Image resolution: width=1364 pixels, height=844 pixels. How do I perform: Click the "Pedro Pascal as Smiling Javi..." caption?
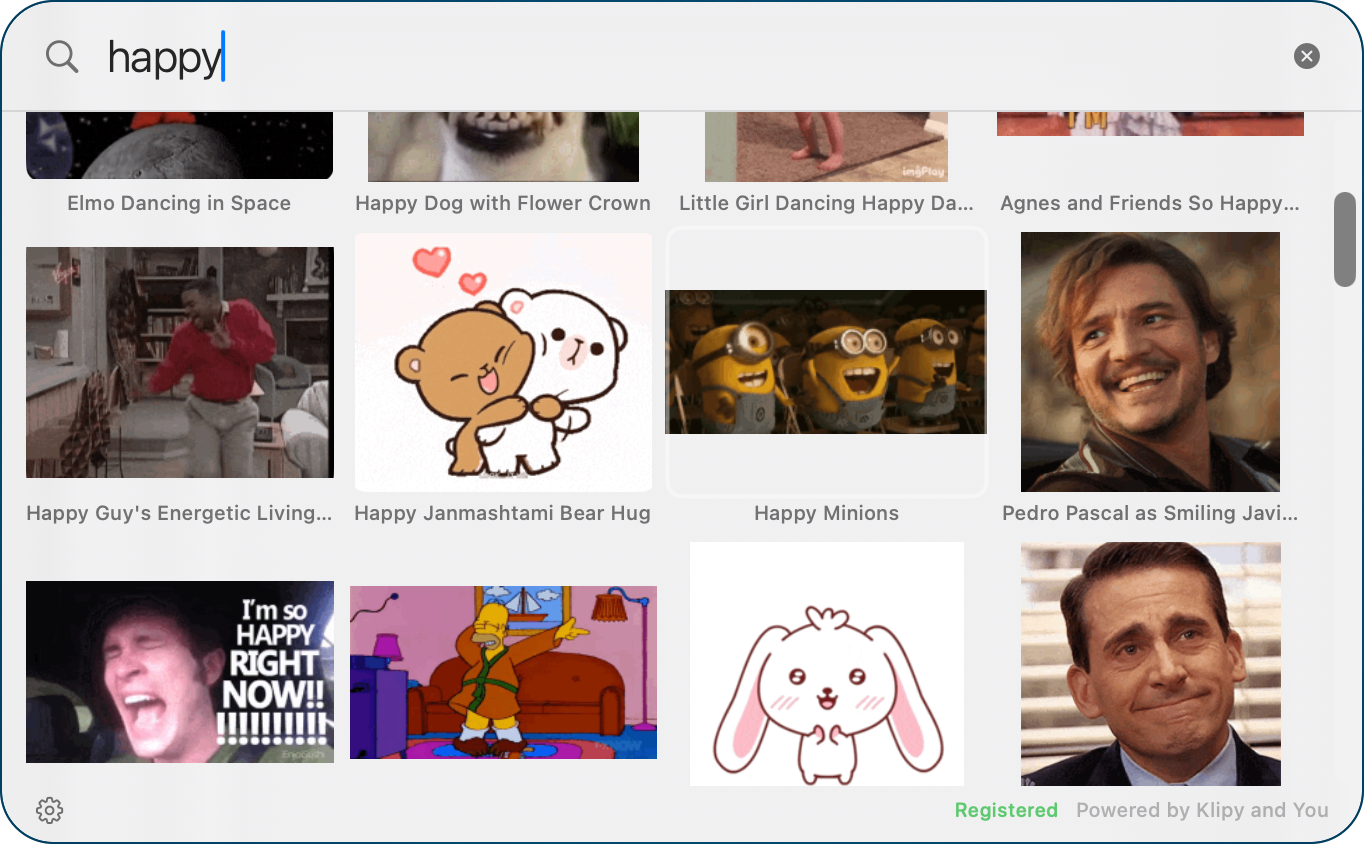click(1150, 513)
